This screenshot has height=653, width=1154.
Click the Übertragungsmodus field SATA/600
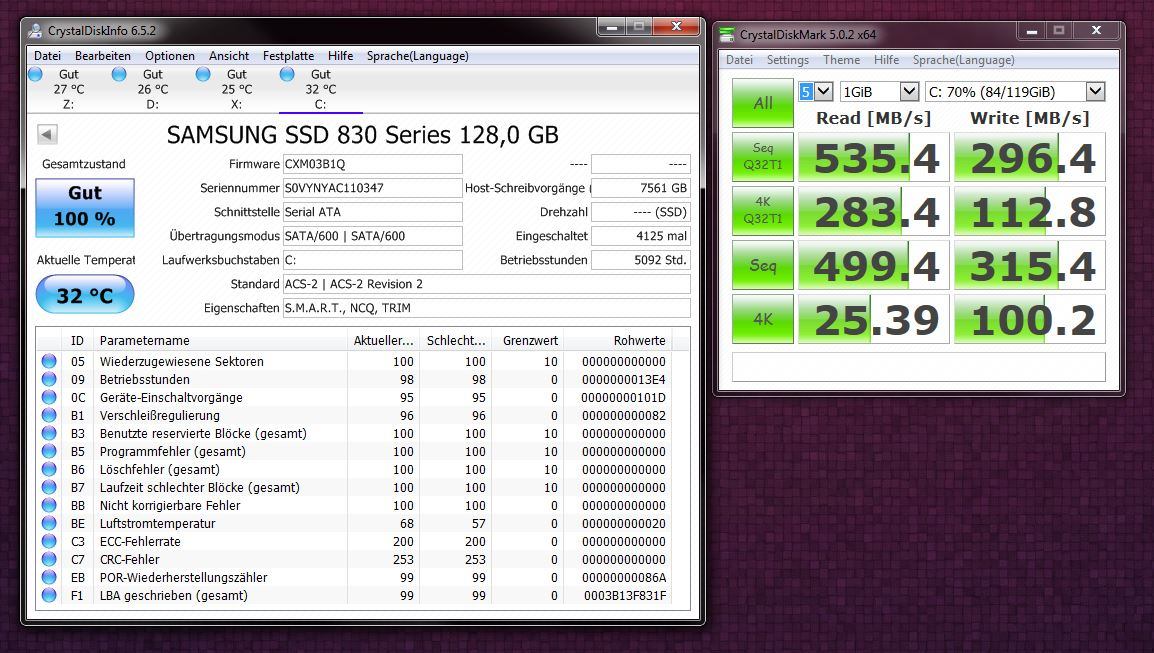click(372, 236)
